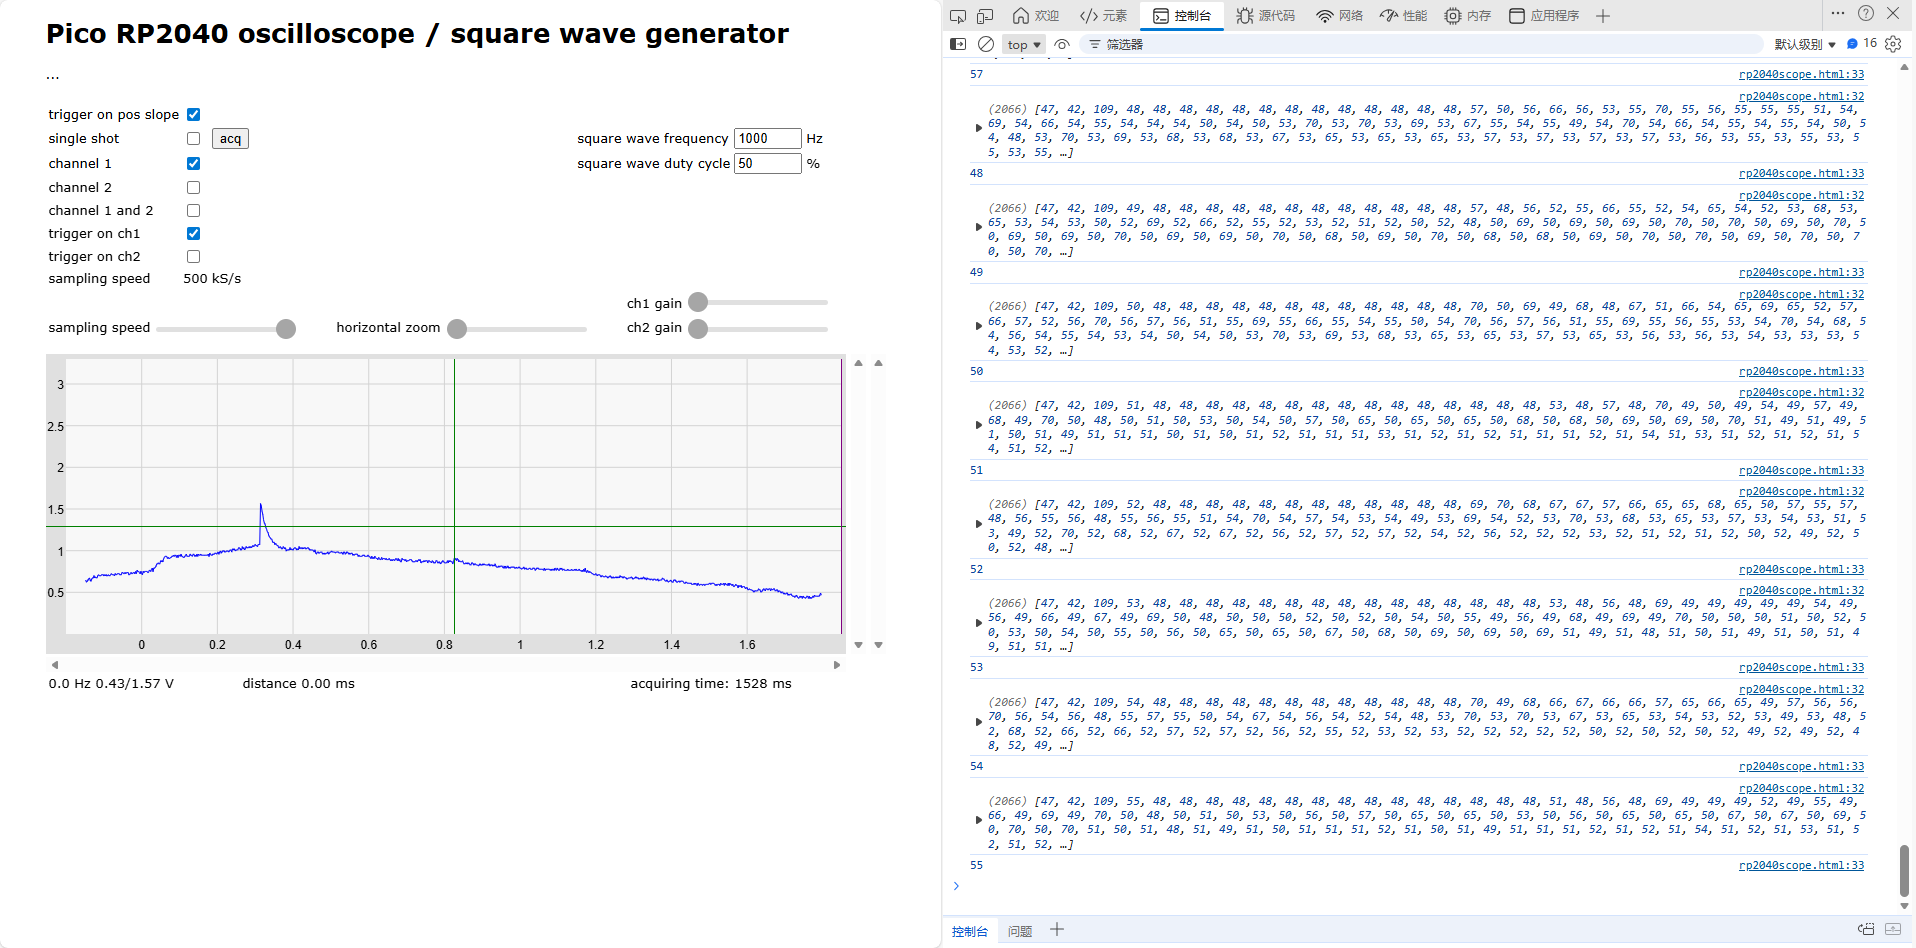
Task: Expand array starting 47, 42, 109, 48
Action: pos(979,128)
